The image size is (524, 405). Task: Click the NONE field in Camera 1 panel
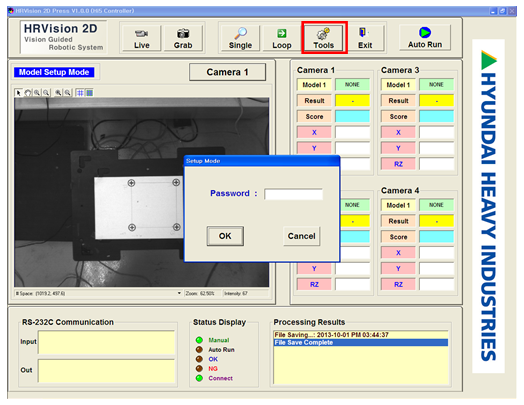[352, 85]
